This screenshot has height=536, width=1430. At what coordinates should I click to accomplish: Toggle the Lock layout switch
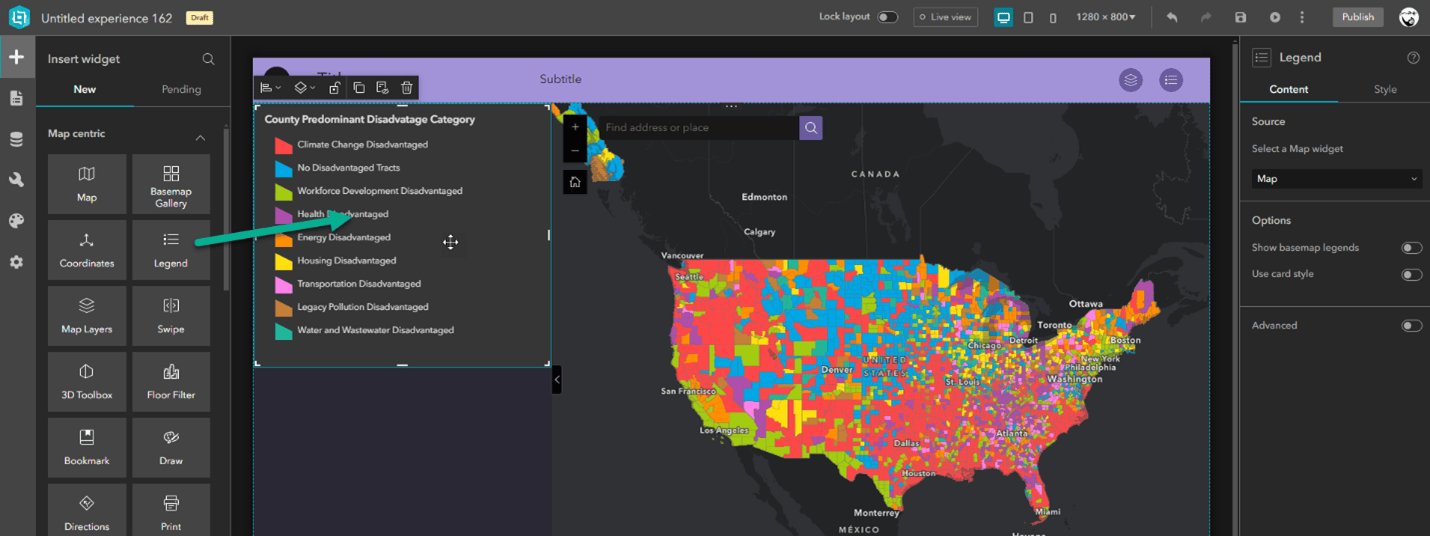pos(887,17)
